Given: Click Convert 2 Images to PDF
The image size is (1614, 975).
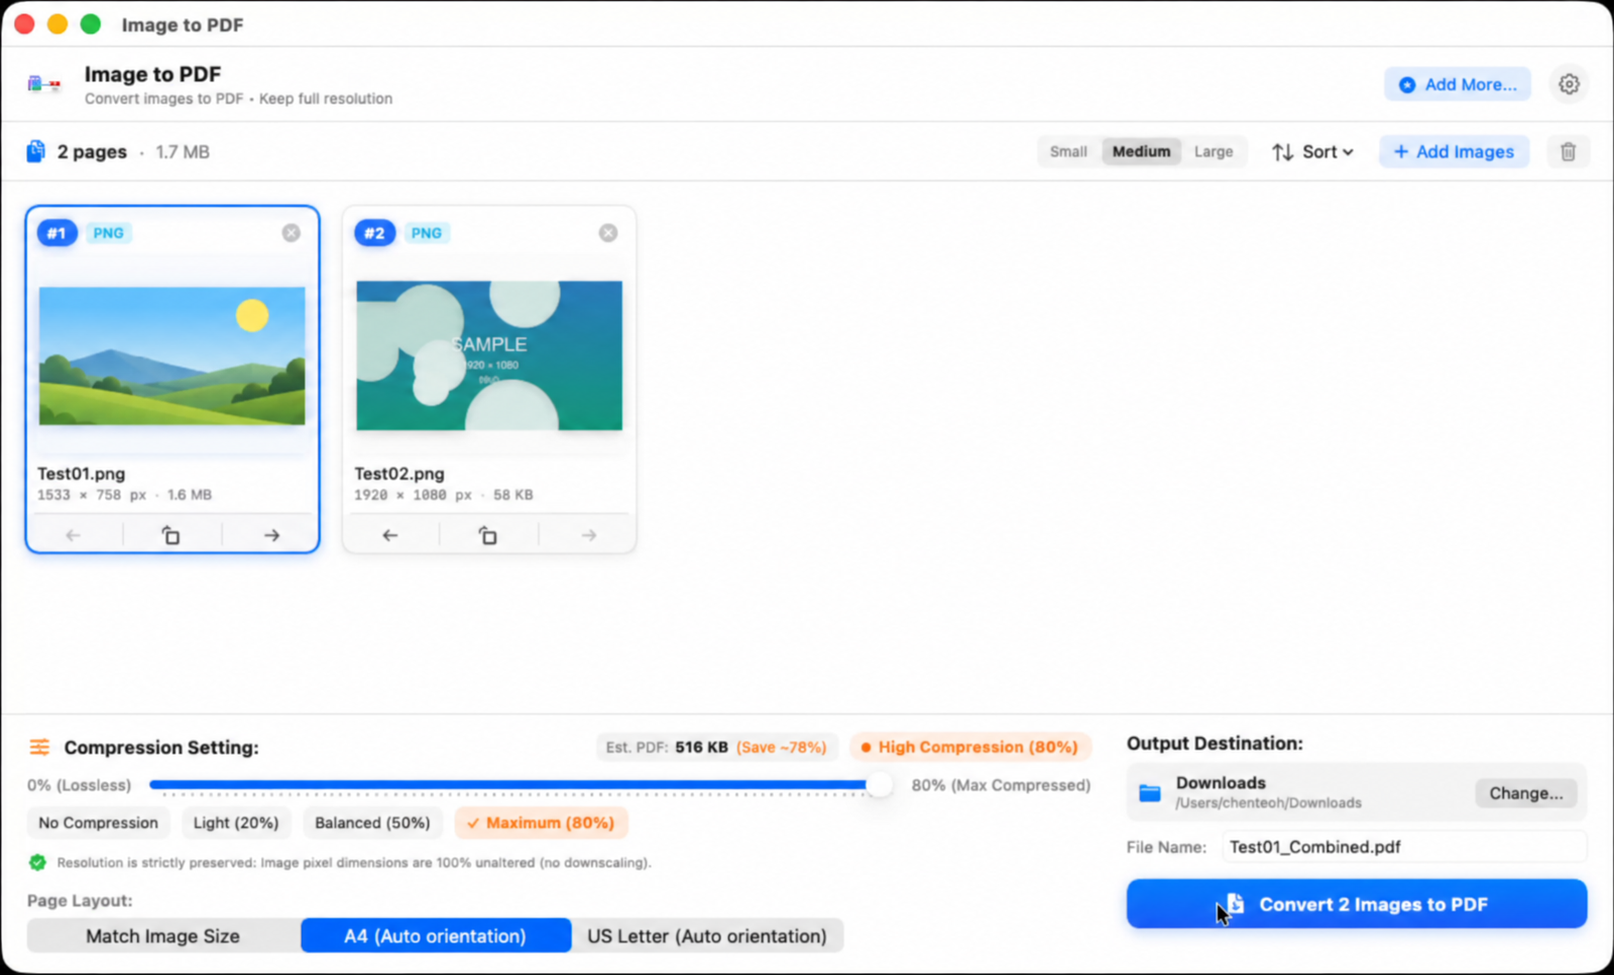Looking at the screenshot, I should pos(1356,904).
